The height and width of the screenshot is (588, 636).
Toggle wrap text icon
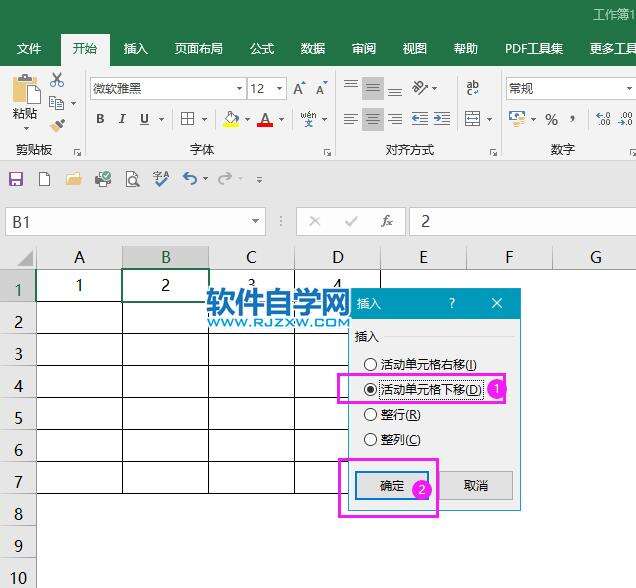pos(473,88)
